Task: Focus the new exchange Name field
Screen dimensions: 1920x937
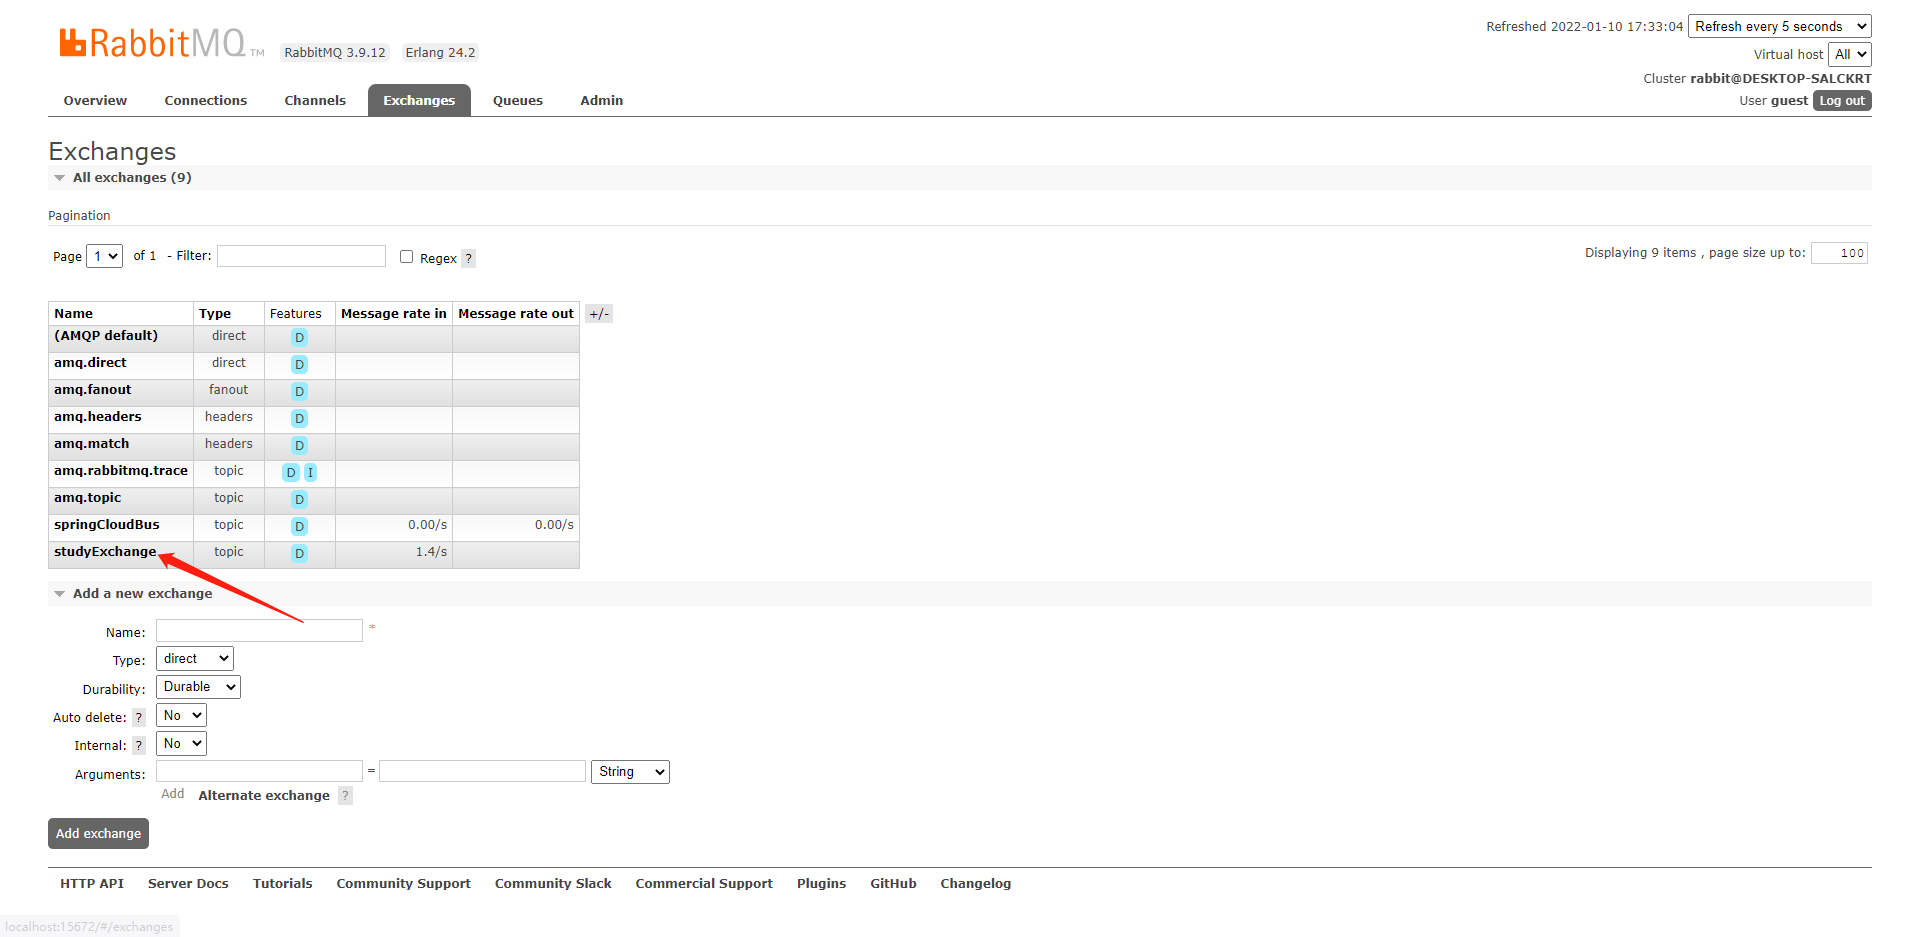Action: click(259, 631)
